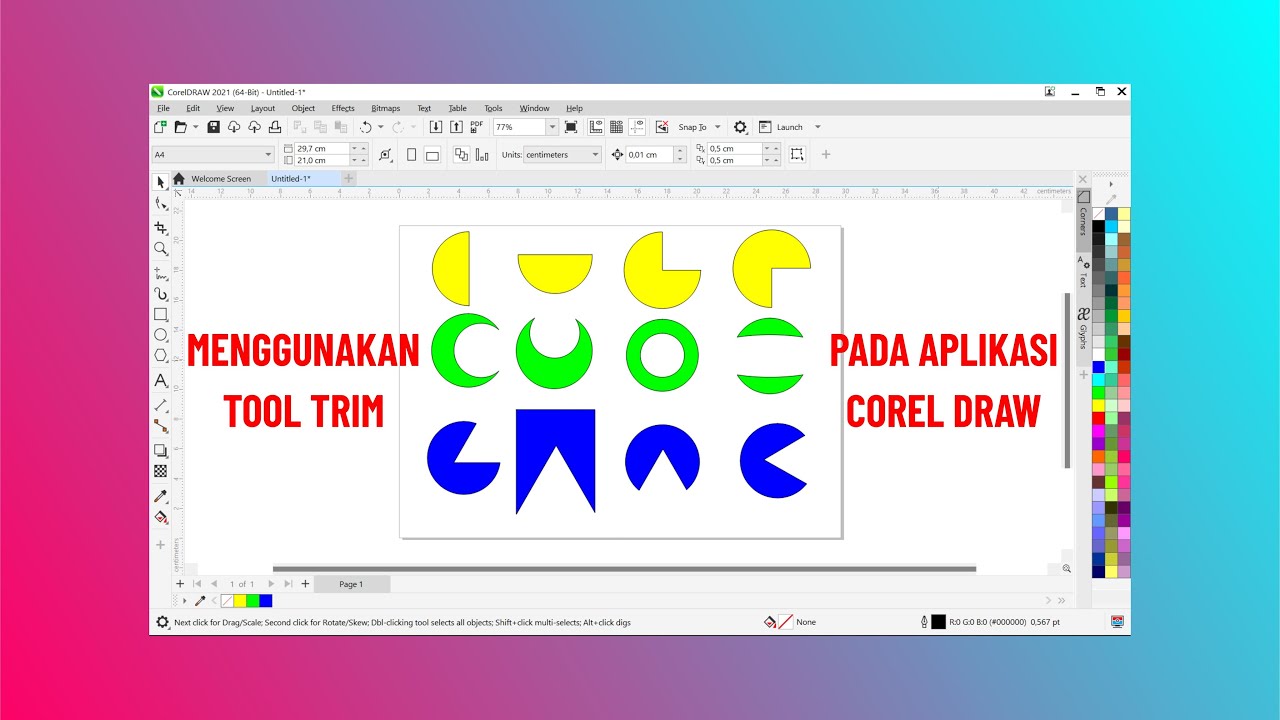
Task: Select the Freehand drawing tool
Action: [160, 272]
